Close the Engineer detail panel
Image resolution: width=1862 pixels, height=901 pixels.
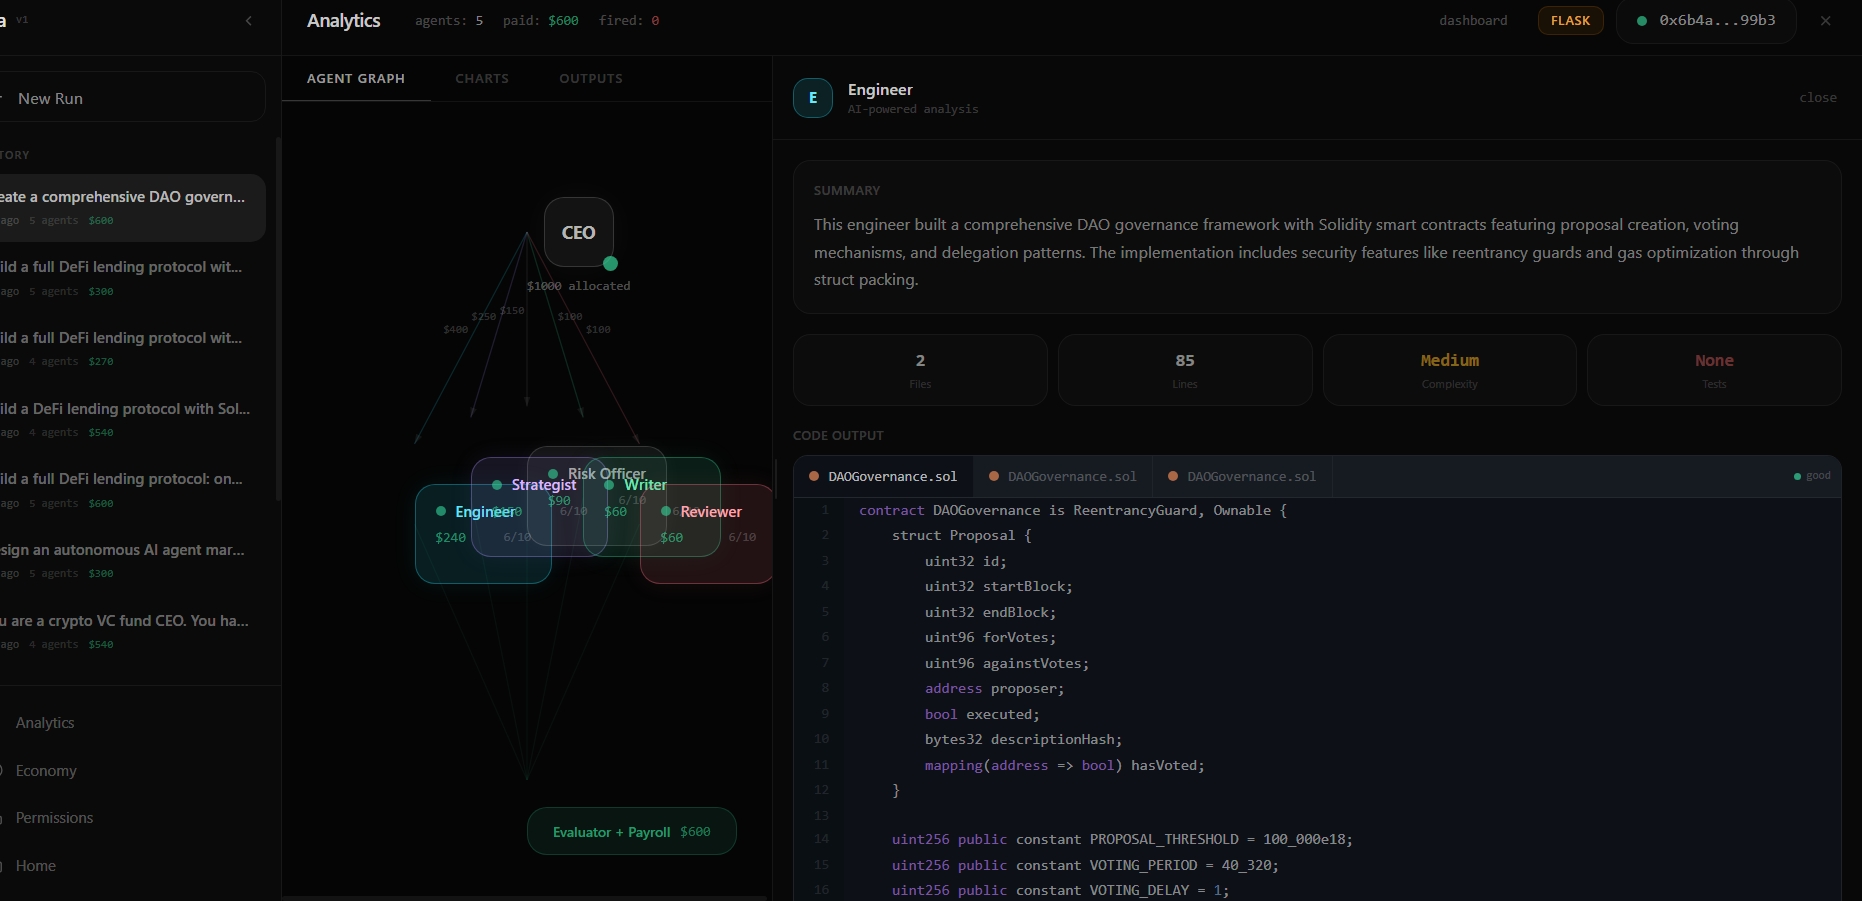(1818, 98)
